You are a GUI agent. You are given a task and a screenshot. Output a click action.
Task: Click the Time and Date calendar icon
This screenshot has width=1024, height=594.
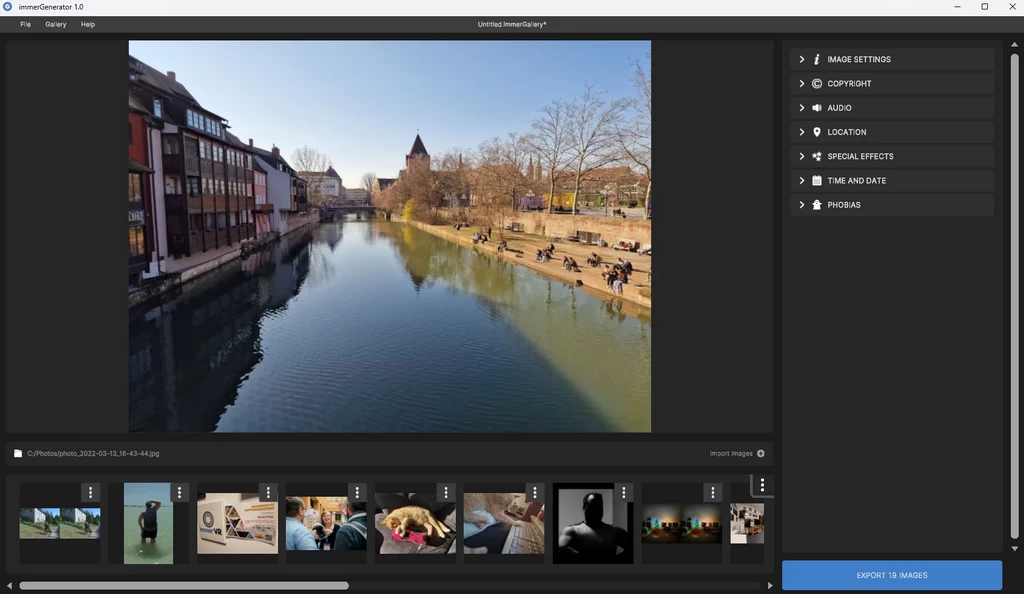point(816,181)
